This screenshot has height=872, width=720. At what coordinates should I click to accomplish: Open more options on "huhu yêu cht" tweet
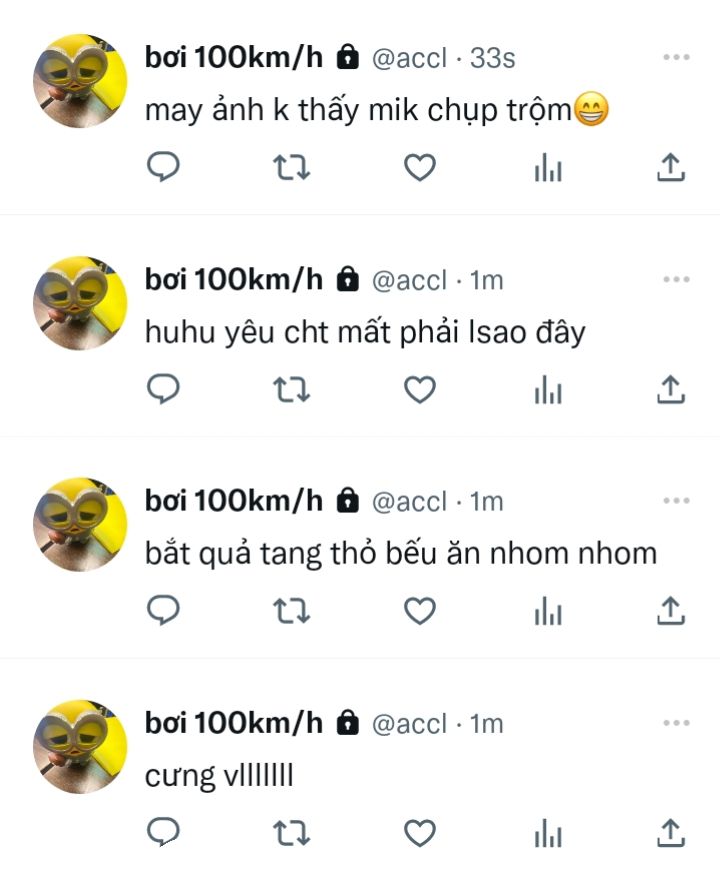[676, 279]
